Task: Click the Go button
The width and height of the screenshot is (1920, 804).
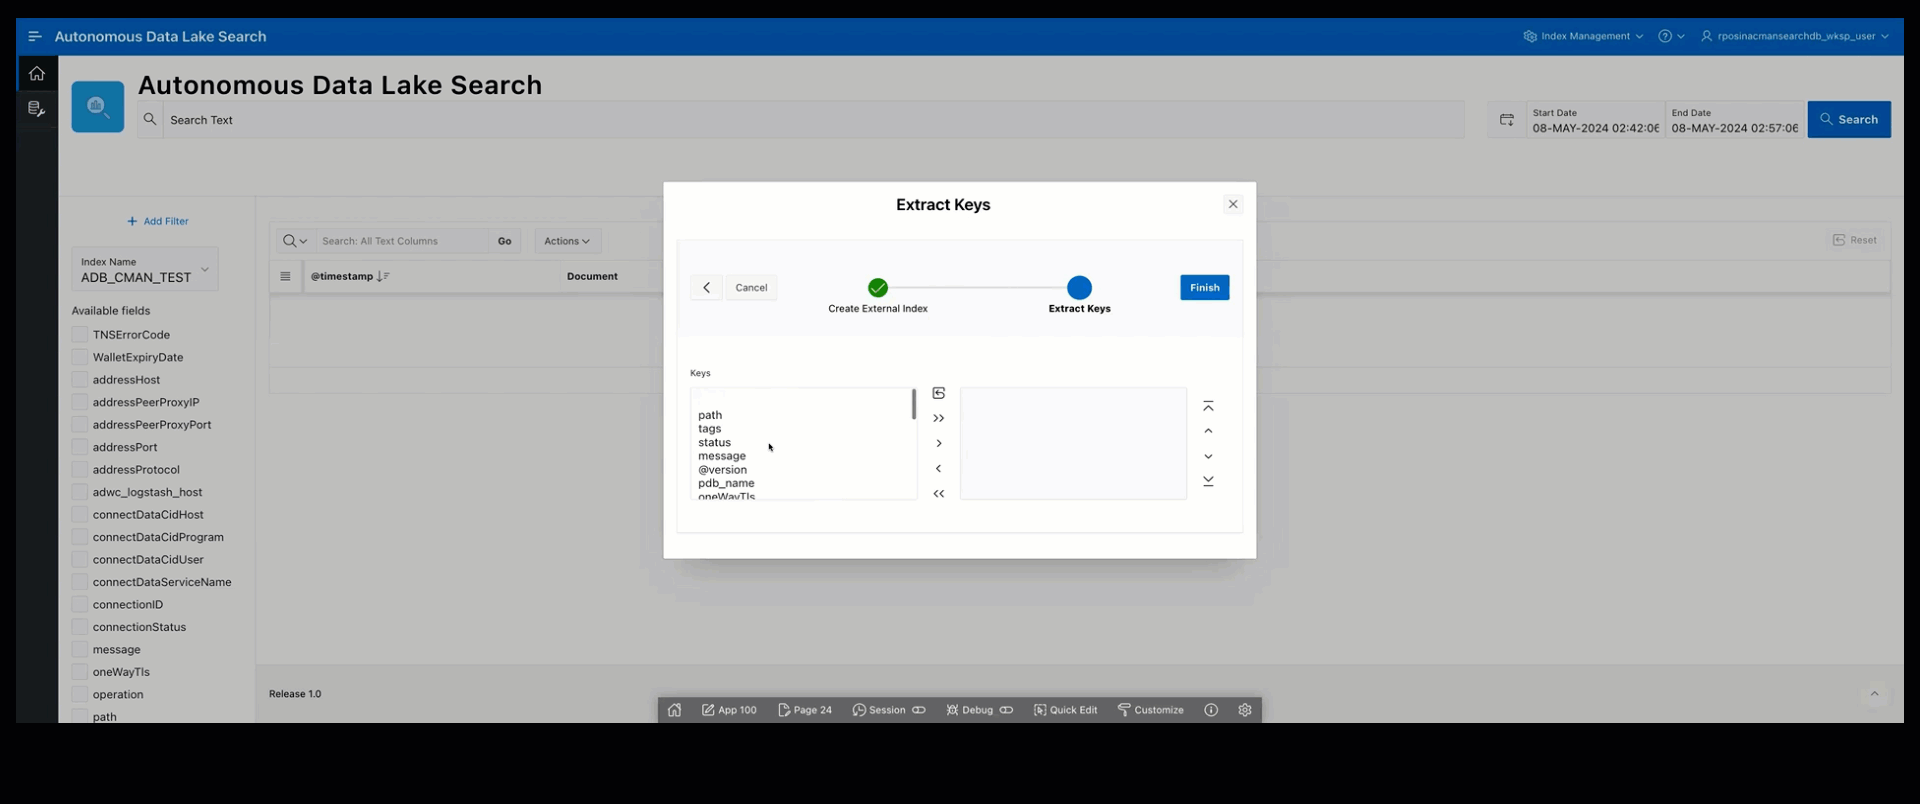Action: (505, 241)
